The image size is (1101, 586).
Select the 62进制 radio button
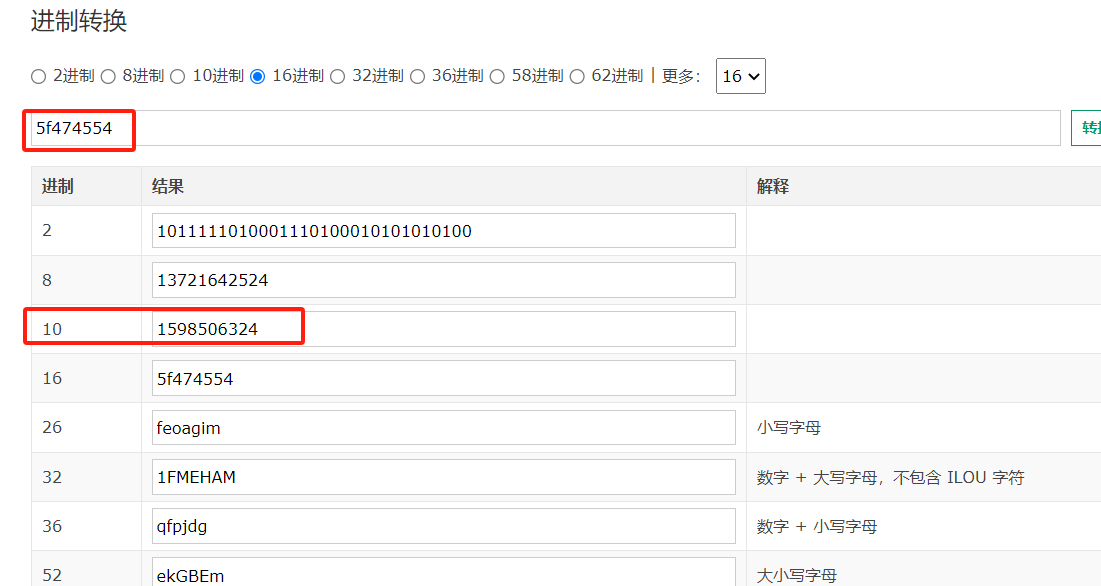[577, 76]
